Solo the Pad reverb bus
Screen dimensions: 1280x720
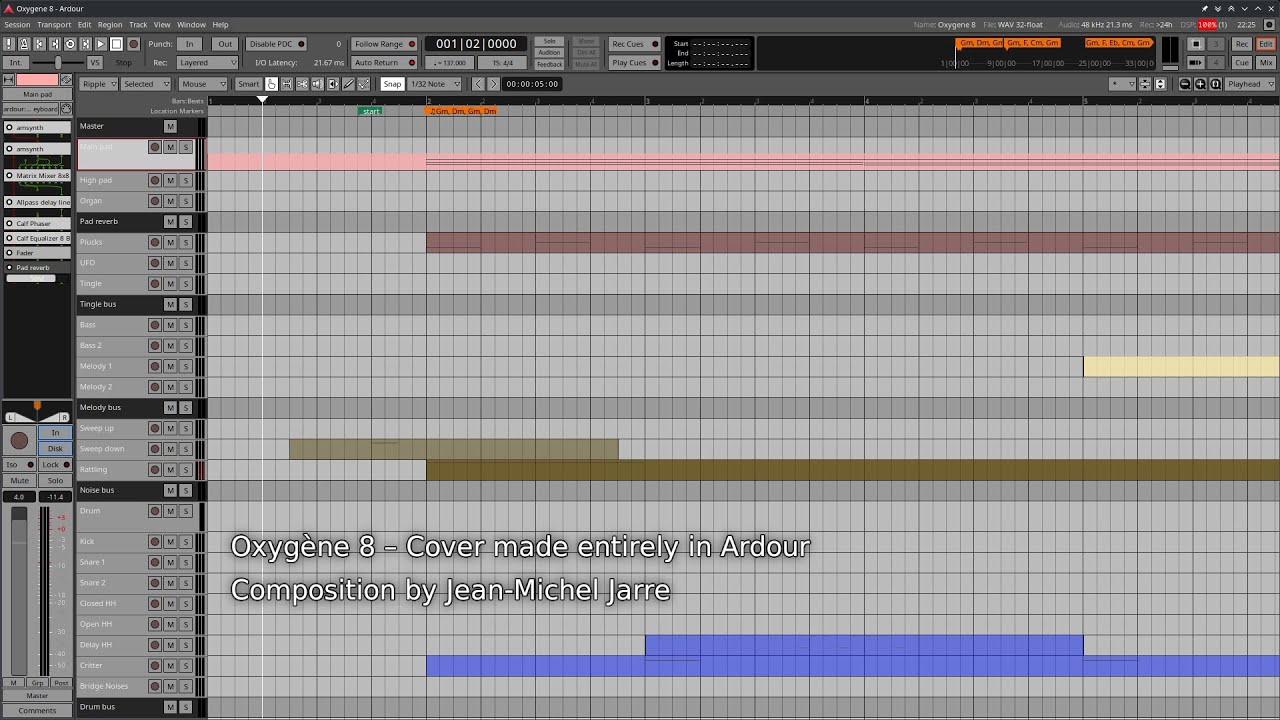click(185, 222)
